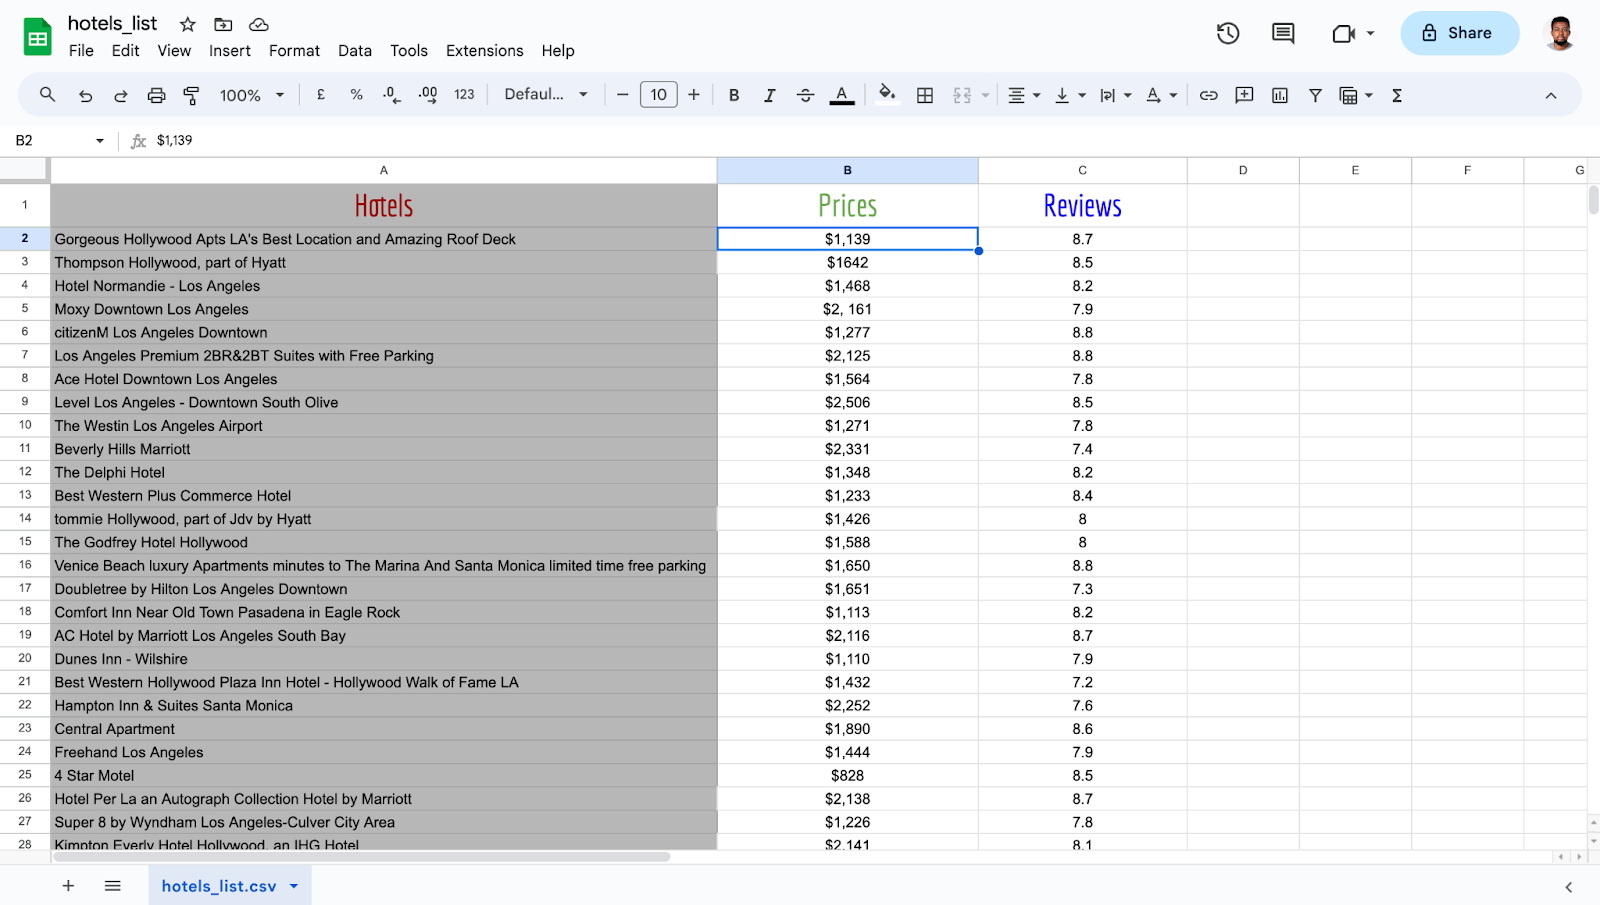Viewport: 1600px width, 905px height.
Task: Open the all sheets list
Action: point(113,886)
